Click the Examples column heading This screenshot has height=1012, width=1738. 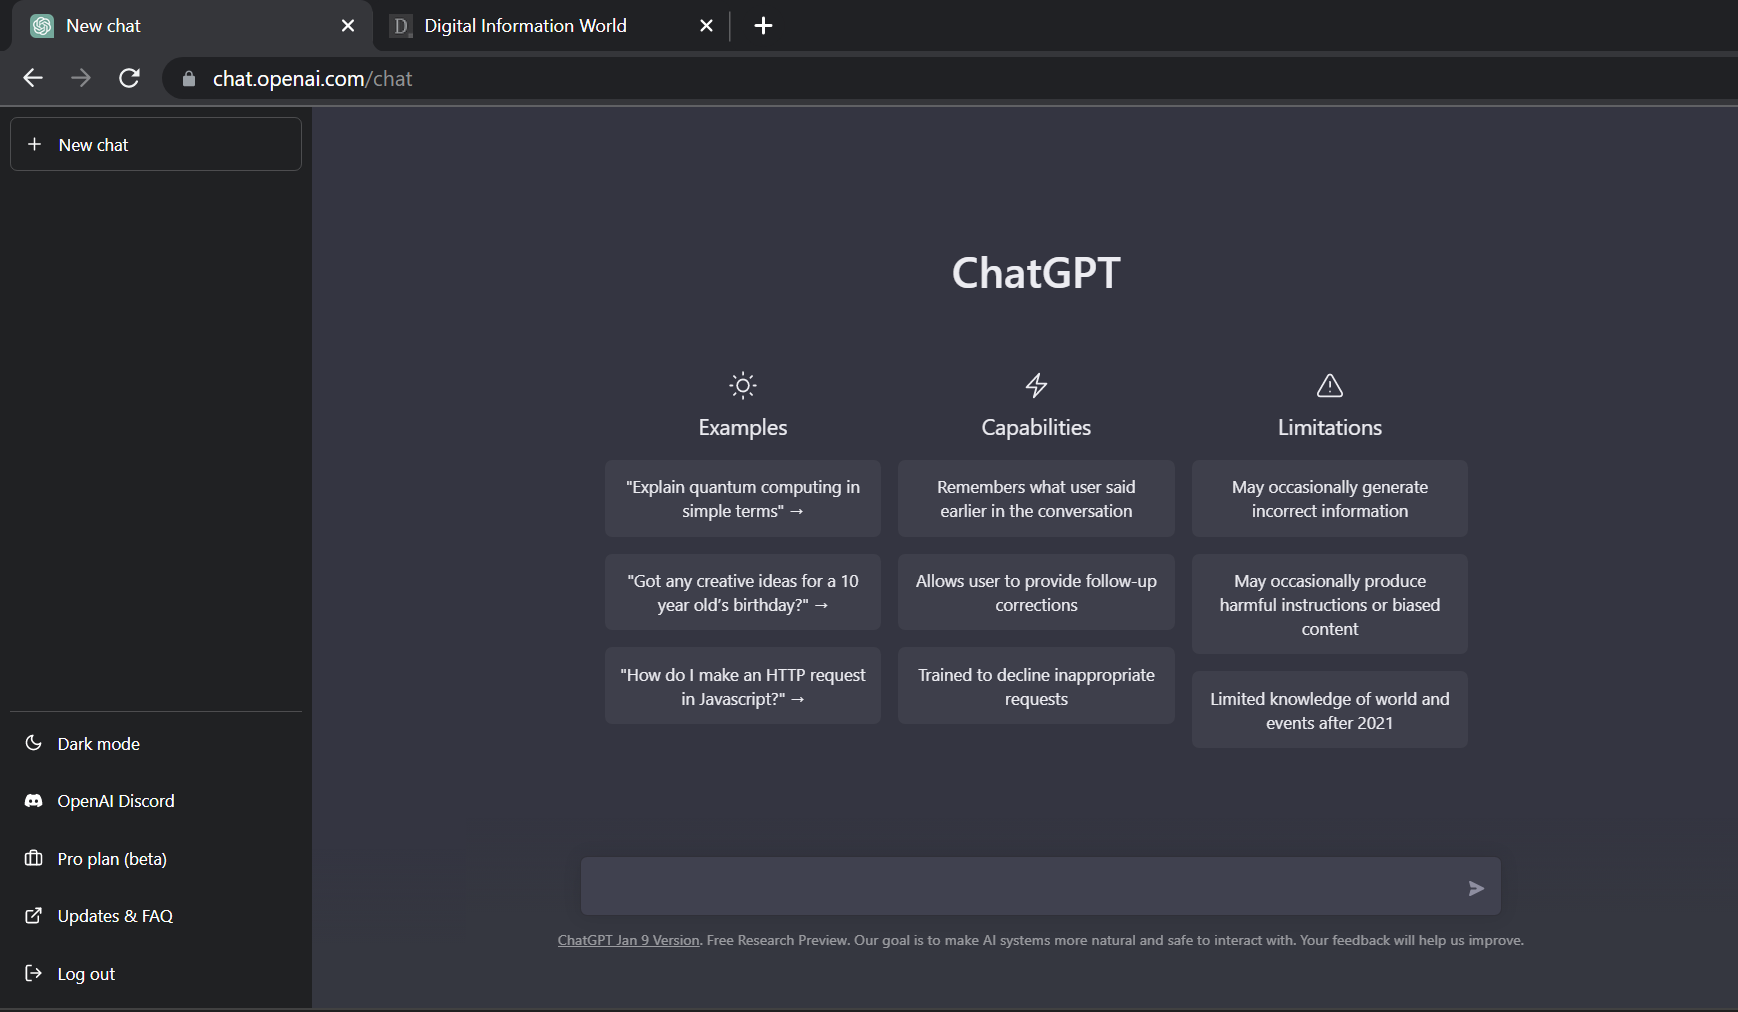743,427
